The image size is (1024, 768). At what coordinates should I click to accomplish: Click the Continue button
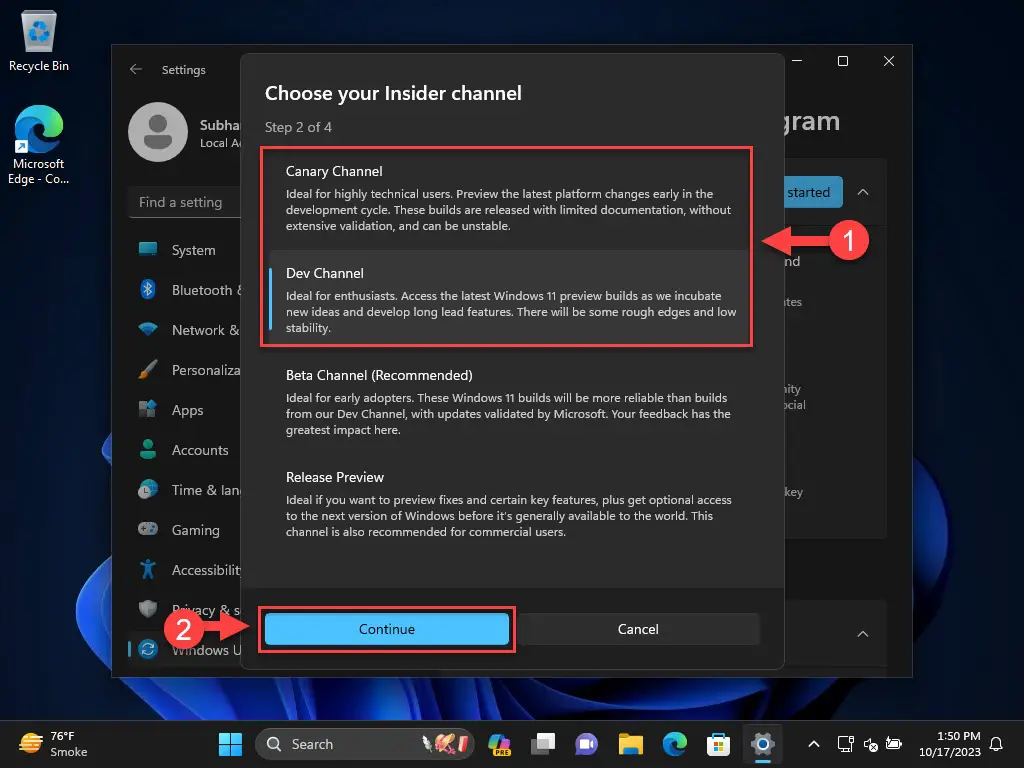(387, 629)
